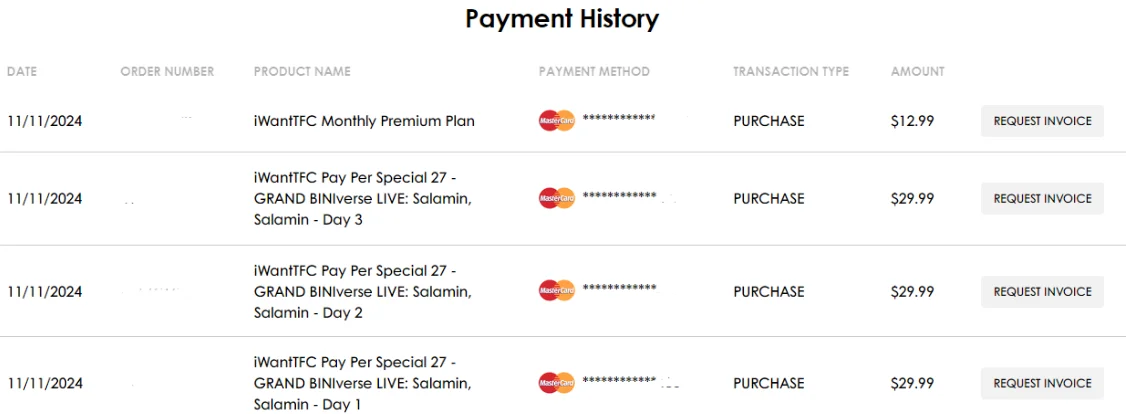The image size is (1126, 414).
Task: Request invoice for BINIverse Day 3 purchase
Action: (x=1042, y=198)
